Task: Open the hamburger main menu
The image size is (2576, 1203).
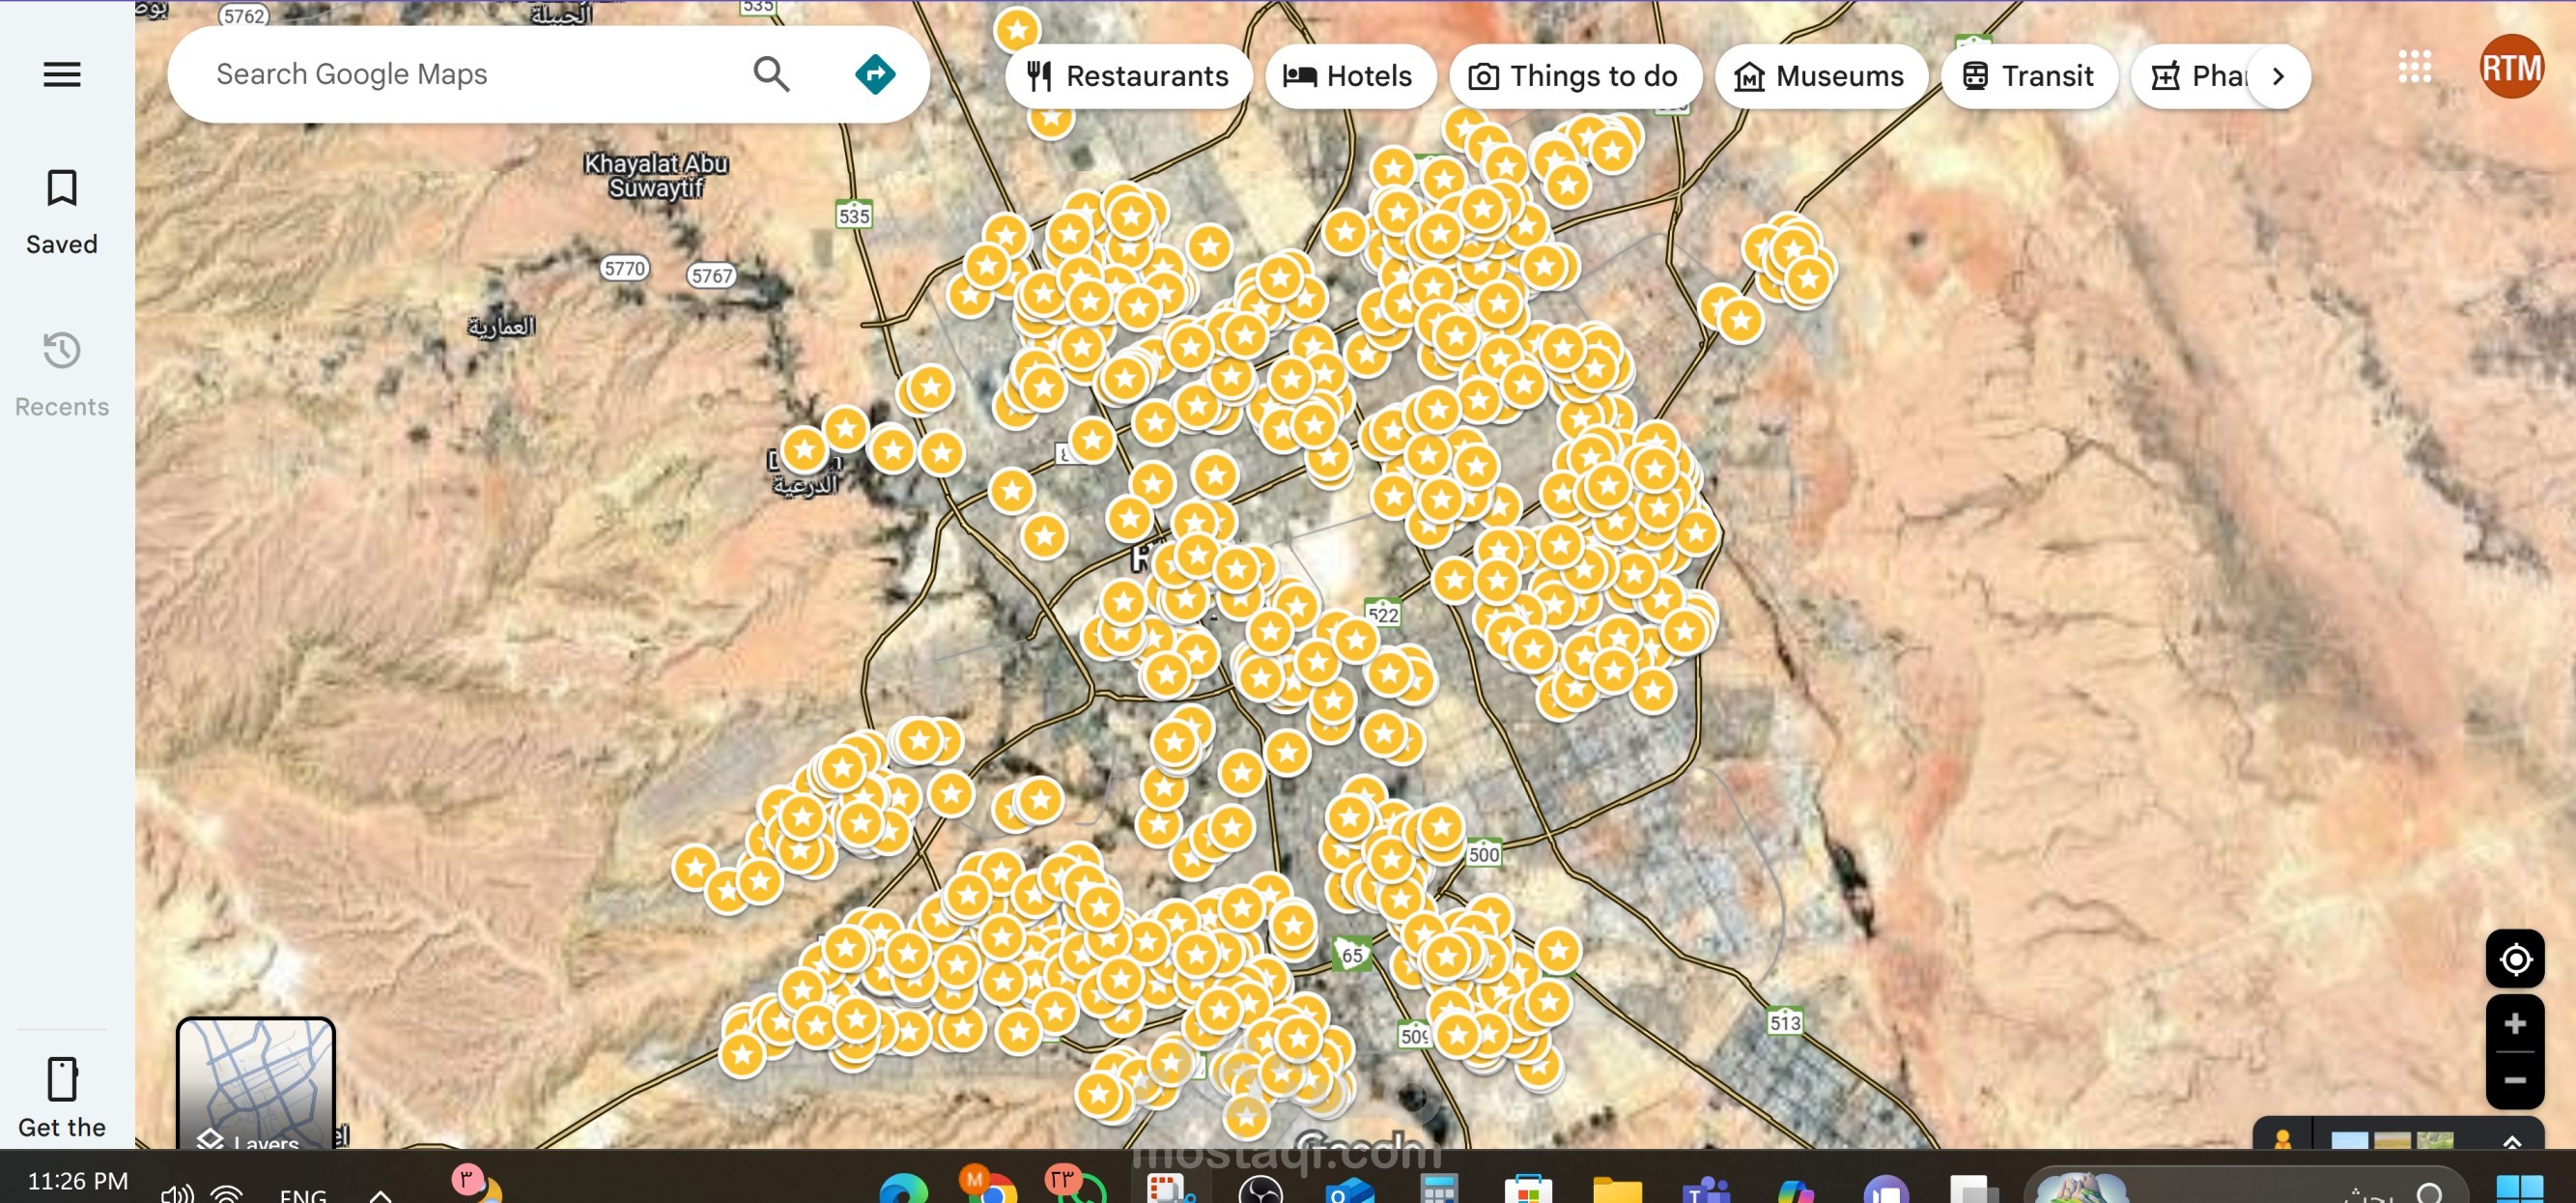Action: [62, 74]
